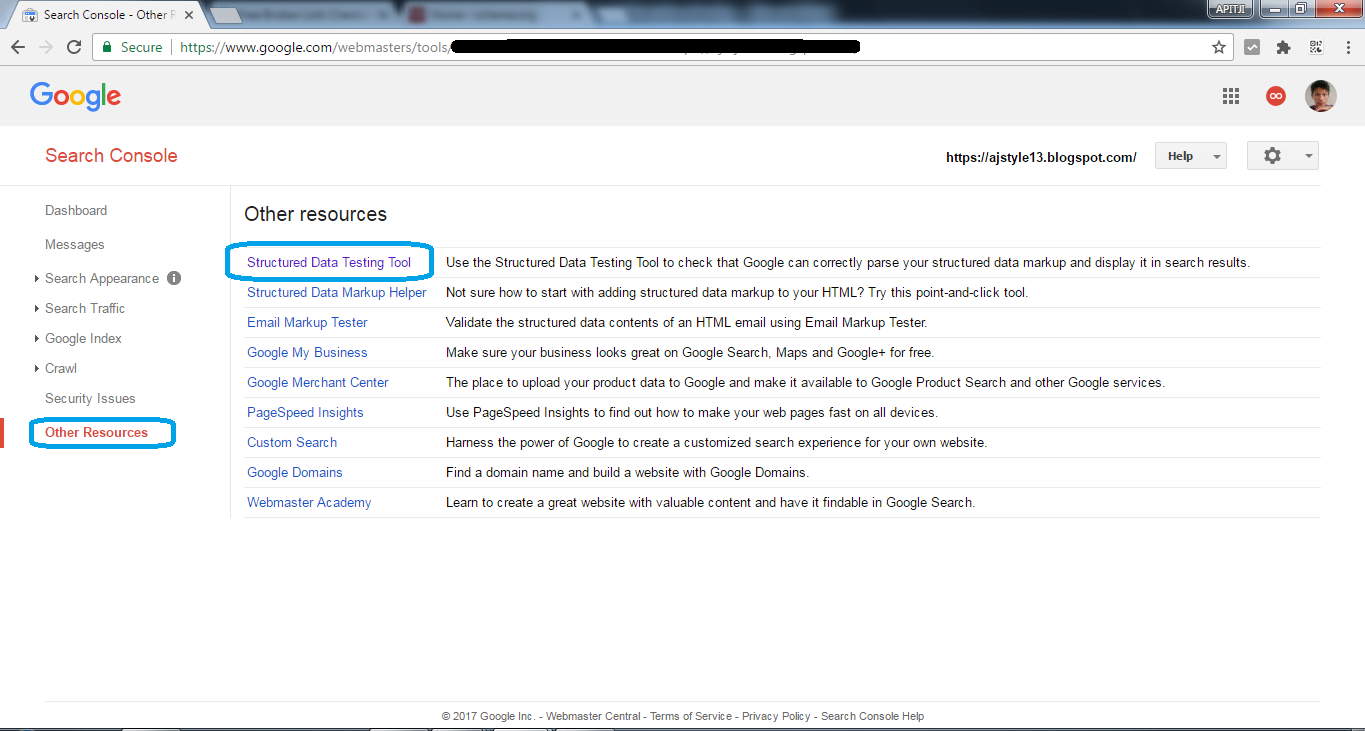Click the description starting 'Use PageSpeed Insights to find out'
This screenshot has width=1365, height=731.
click(x=692, y=412)
